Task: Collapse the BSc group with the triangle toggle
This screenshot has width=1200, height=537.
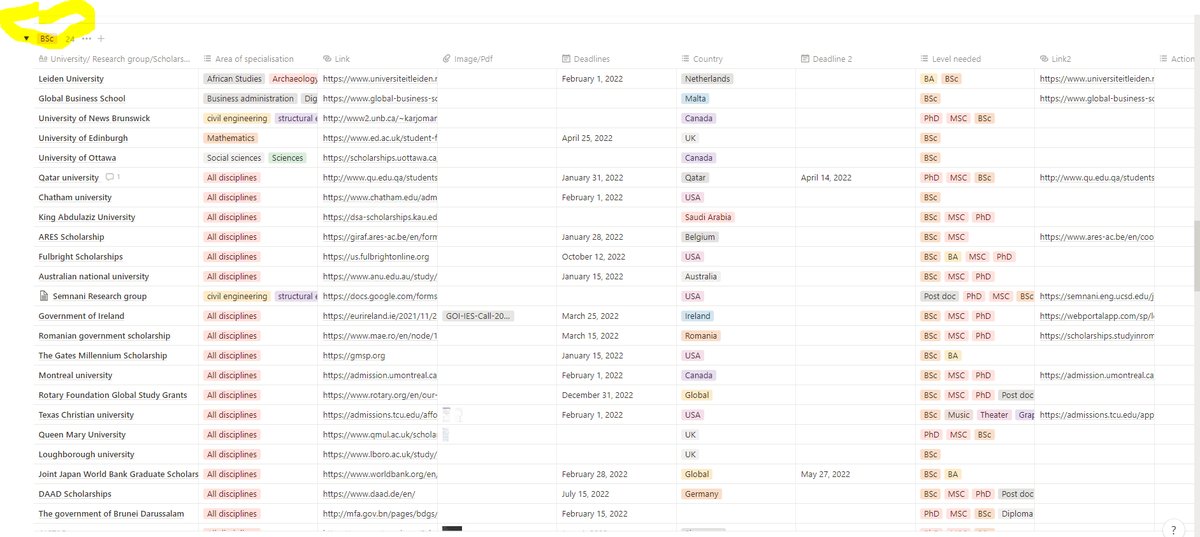Action: coord(26,39)
